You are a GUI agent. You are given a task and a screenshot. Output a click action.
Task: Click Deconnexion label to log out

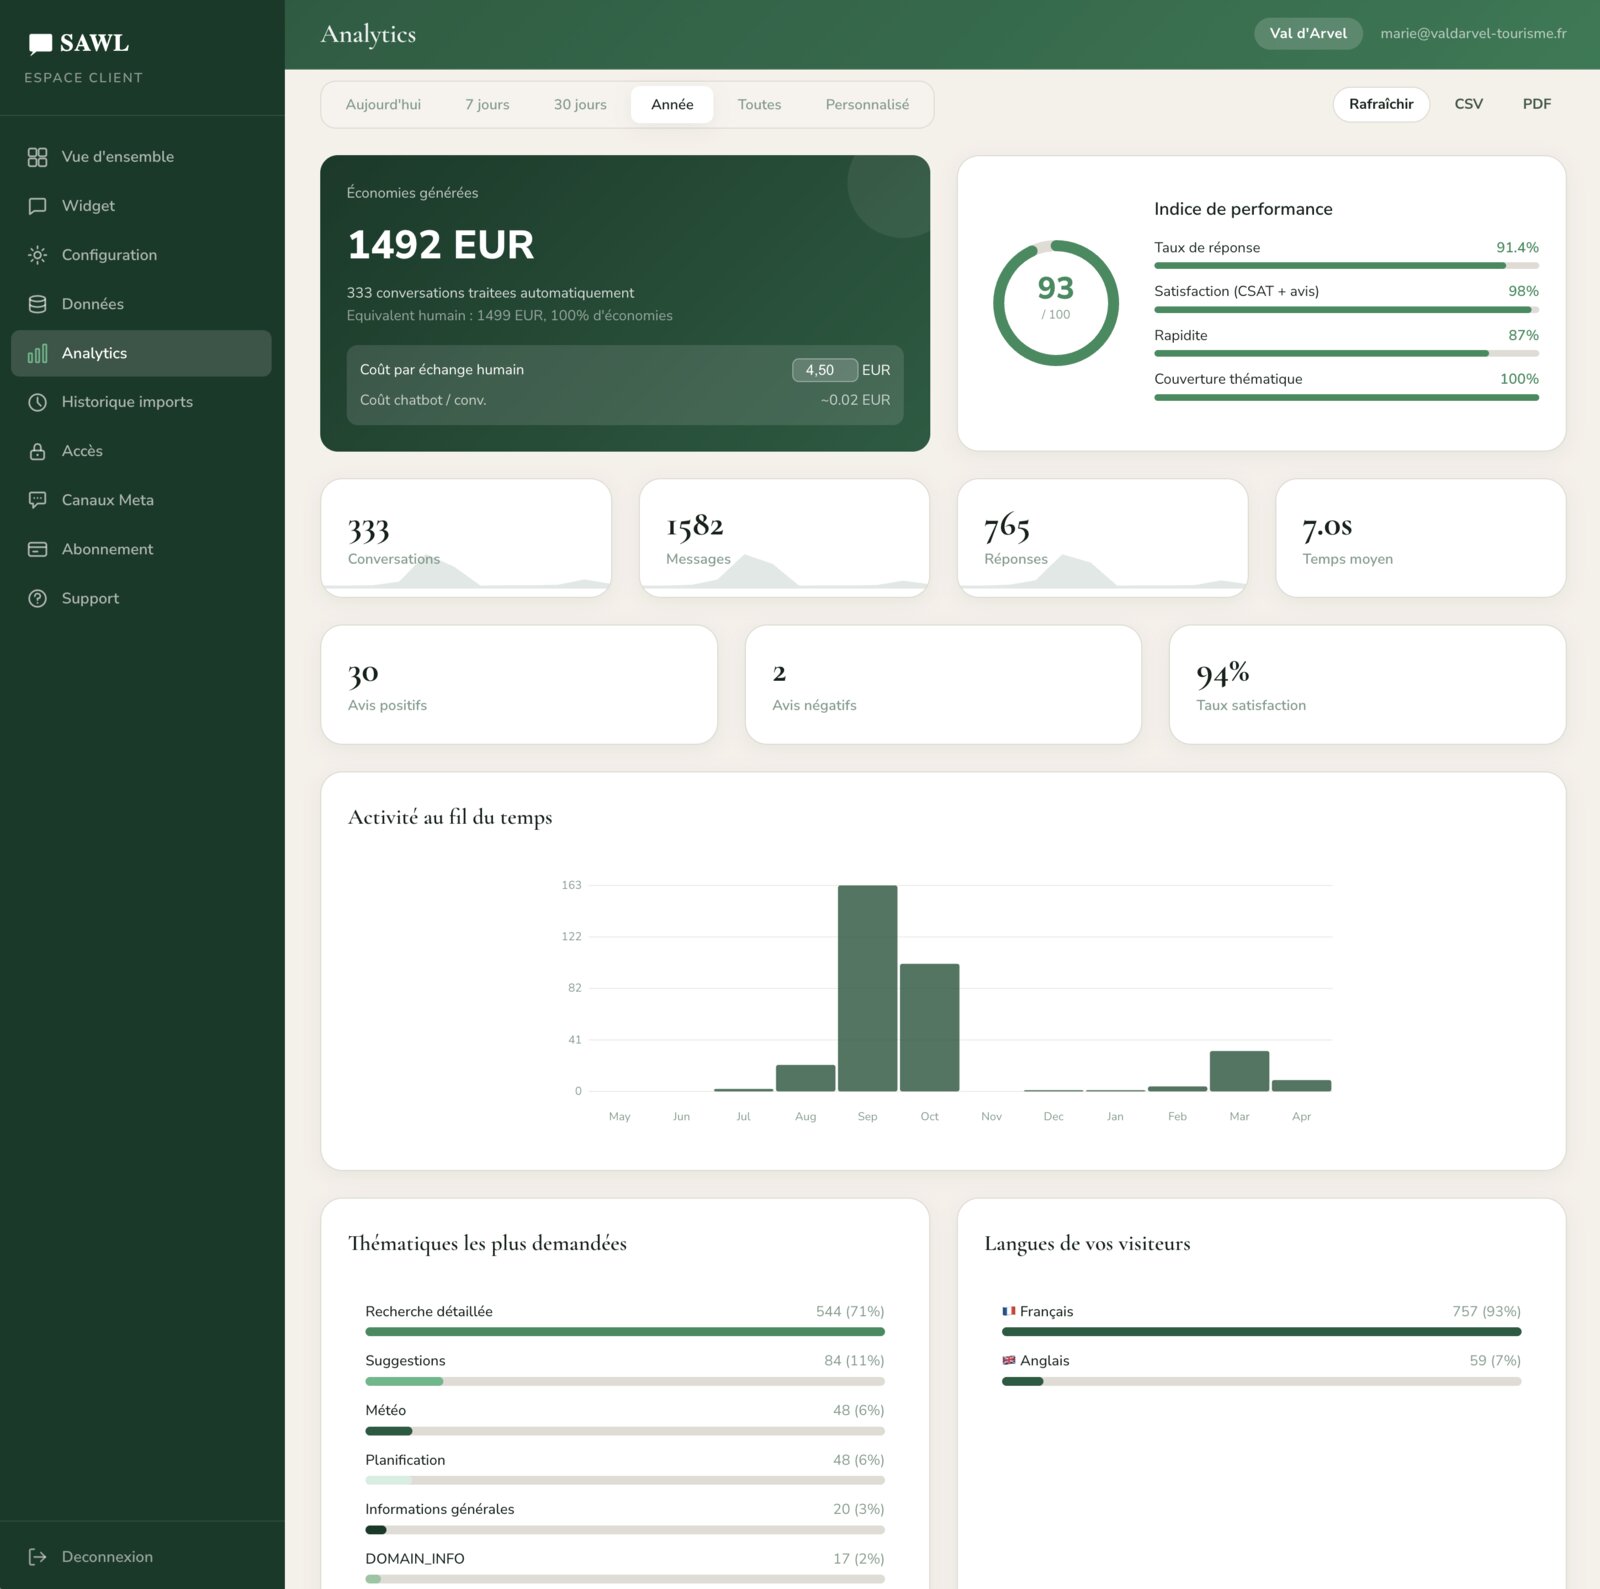pyautogui.click(x=107, y=1556)
